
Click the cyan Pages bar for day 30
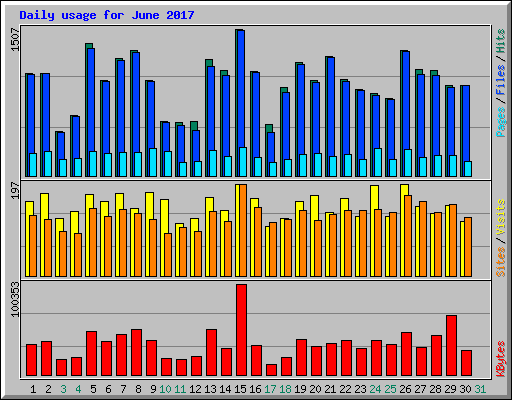468,169
